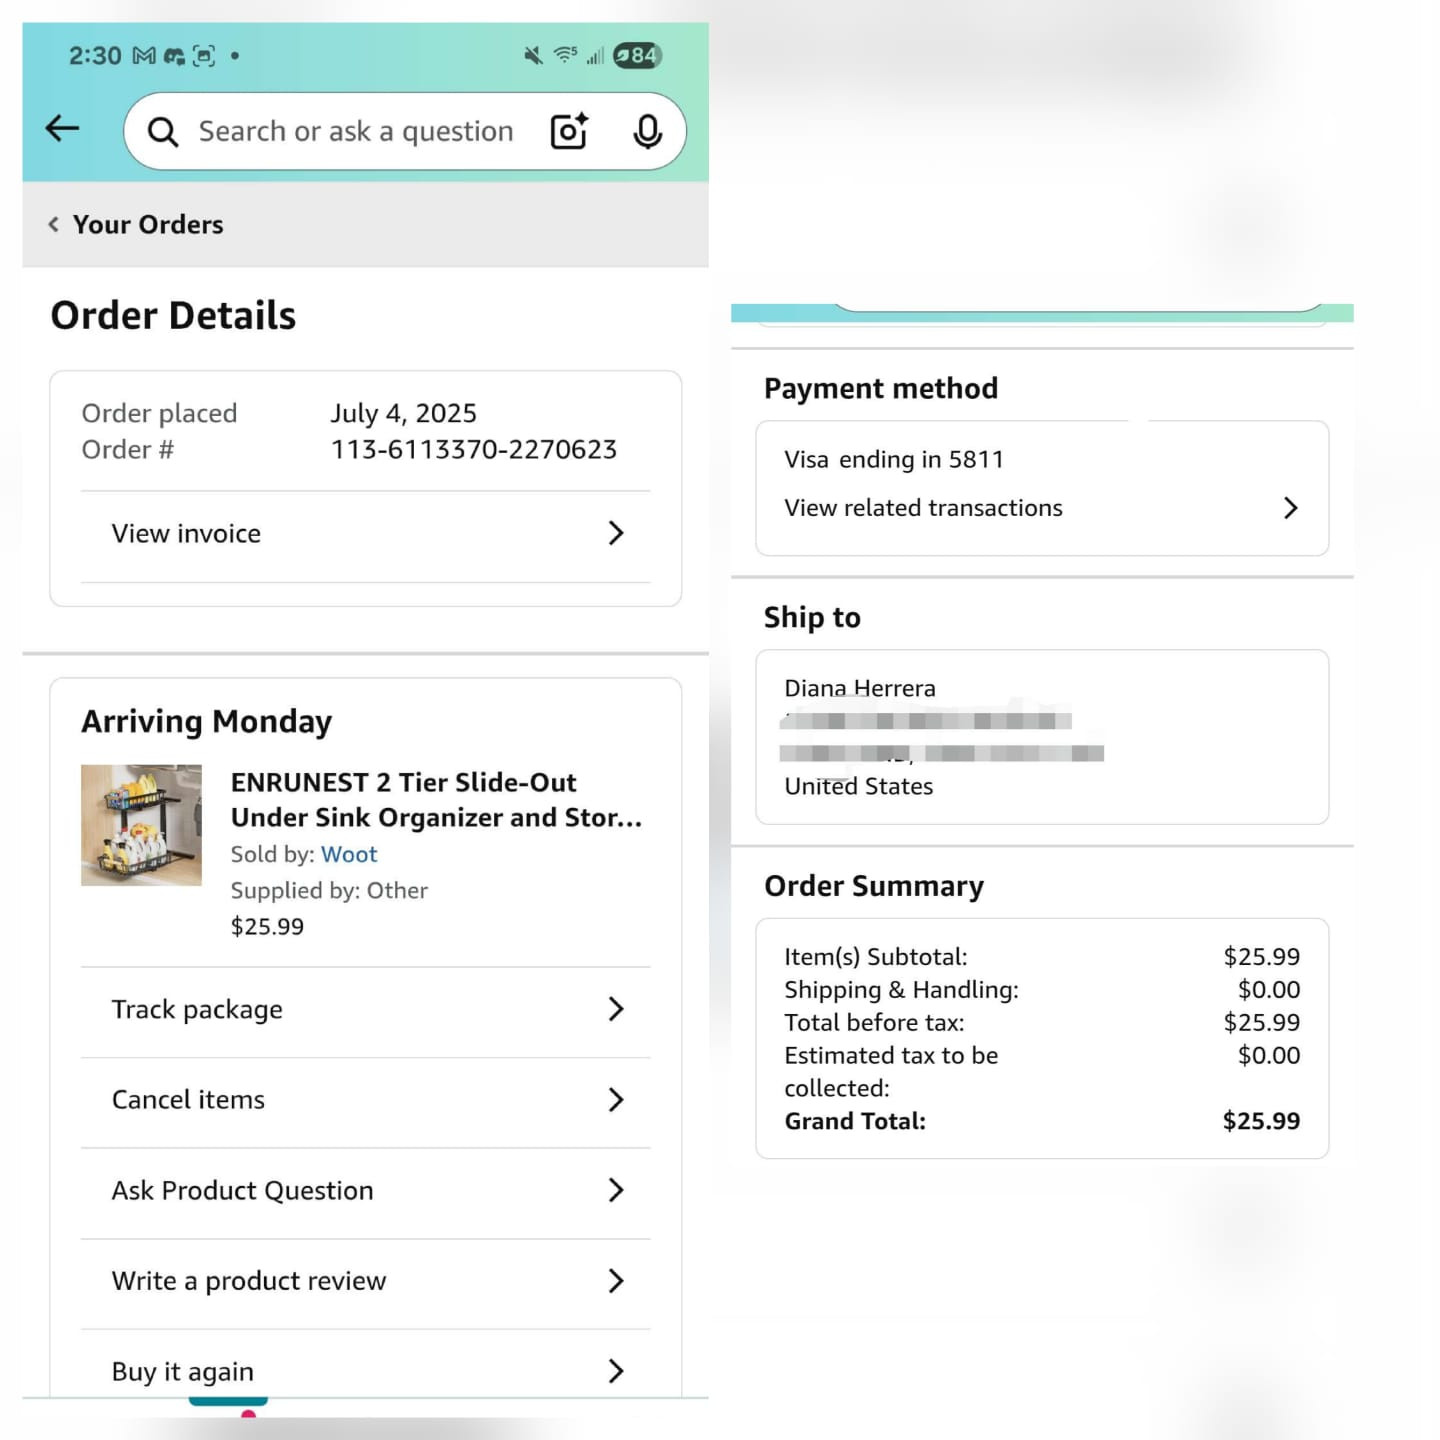Open the Woot seller link
The width and height of the screenshot is (1440, 1440).
coord(349,855)
